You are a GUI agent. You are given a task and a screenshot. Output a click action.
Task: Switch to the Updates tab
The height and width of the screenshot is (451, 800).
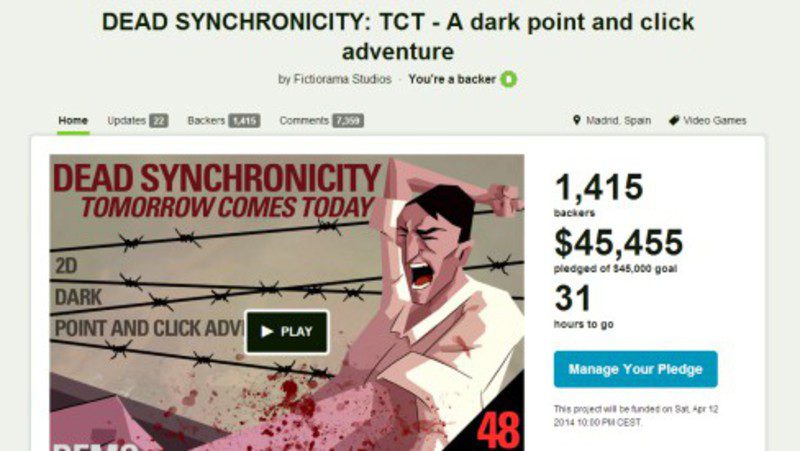(x=127, y=121)
